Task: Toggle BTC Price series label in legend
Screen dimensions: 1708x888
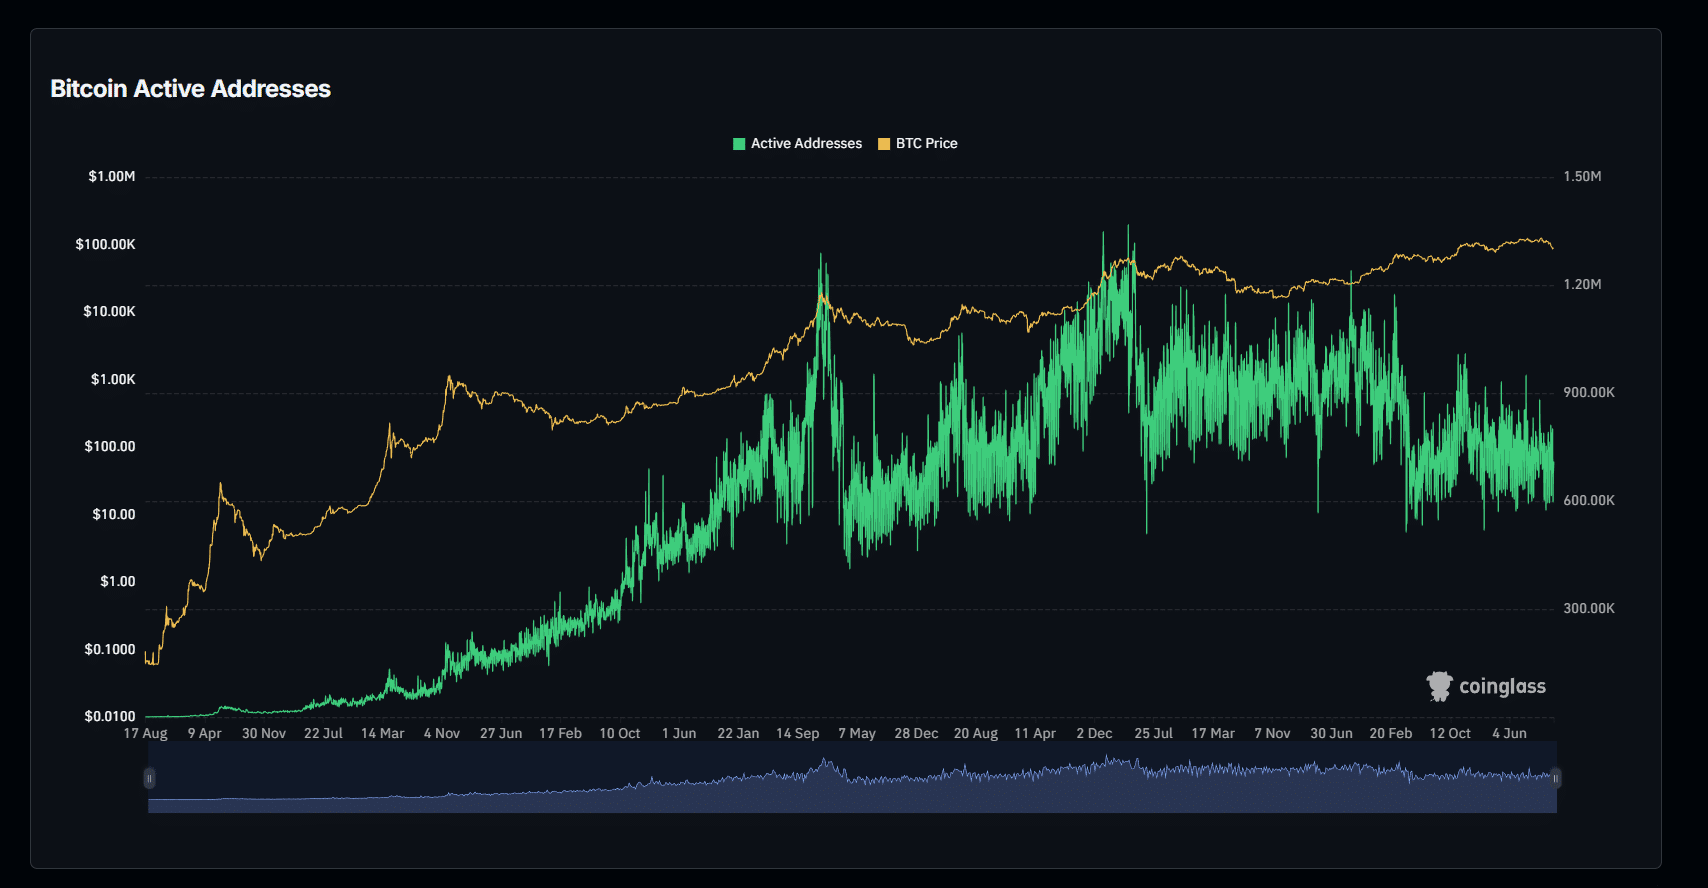Action: pos(926,144)
